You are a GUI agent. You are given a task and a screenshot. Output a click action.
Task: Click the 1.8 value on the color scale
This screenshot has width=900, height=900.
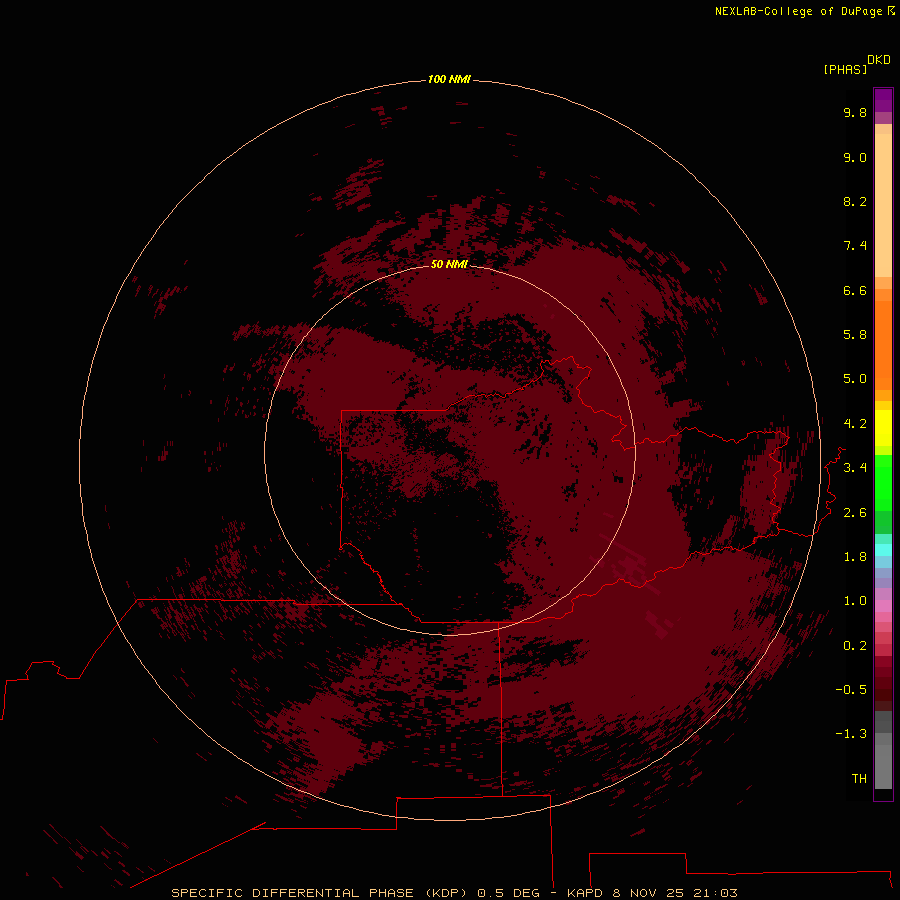pos(855,557)
